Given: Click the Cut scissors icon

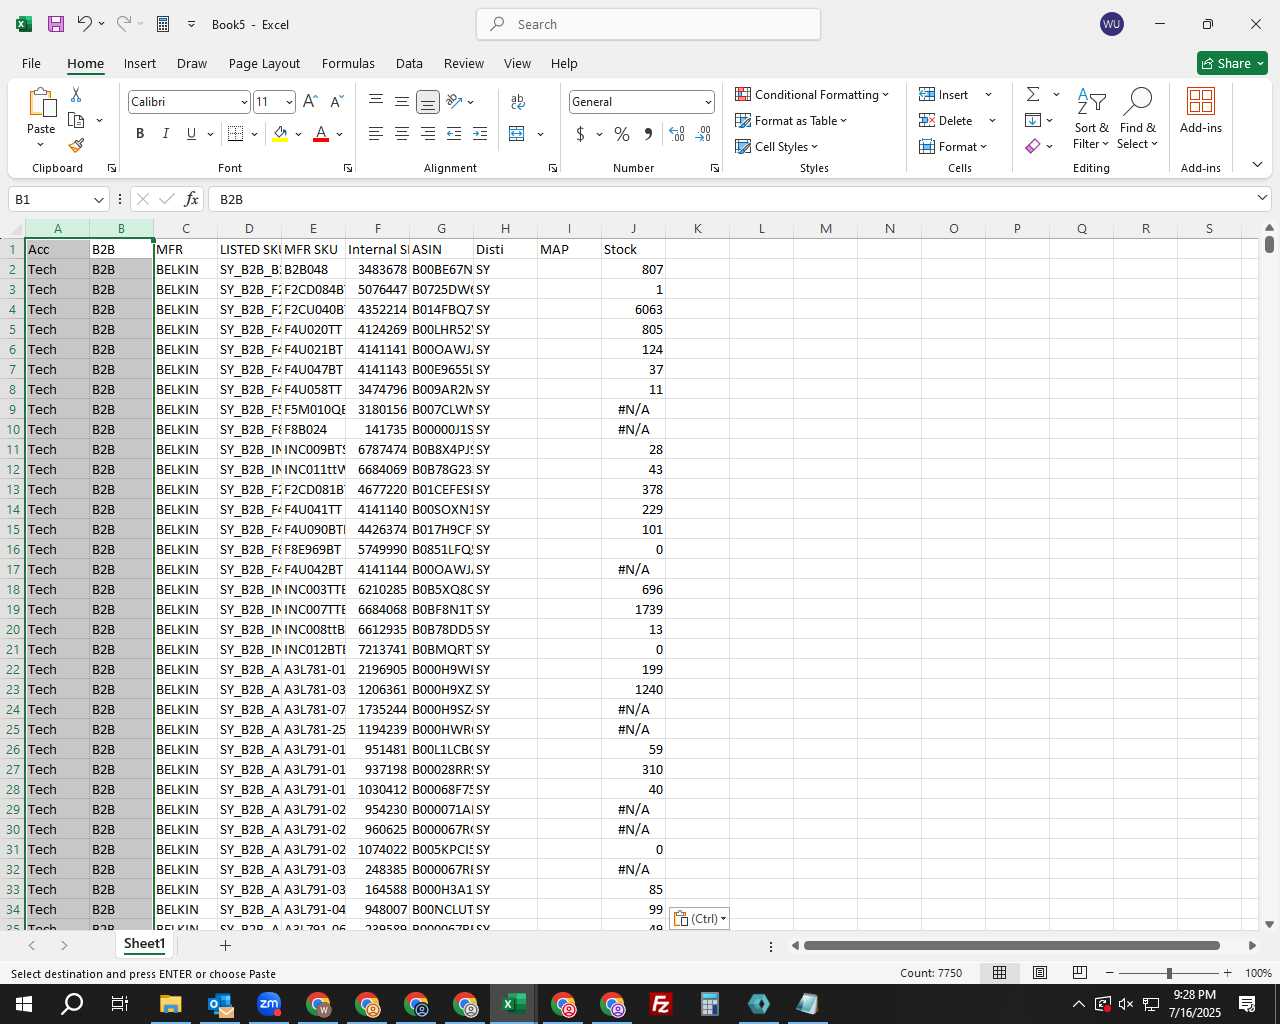Looking at the screenshot, I should pyautogui.click(x=76, y=94).
